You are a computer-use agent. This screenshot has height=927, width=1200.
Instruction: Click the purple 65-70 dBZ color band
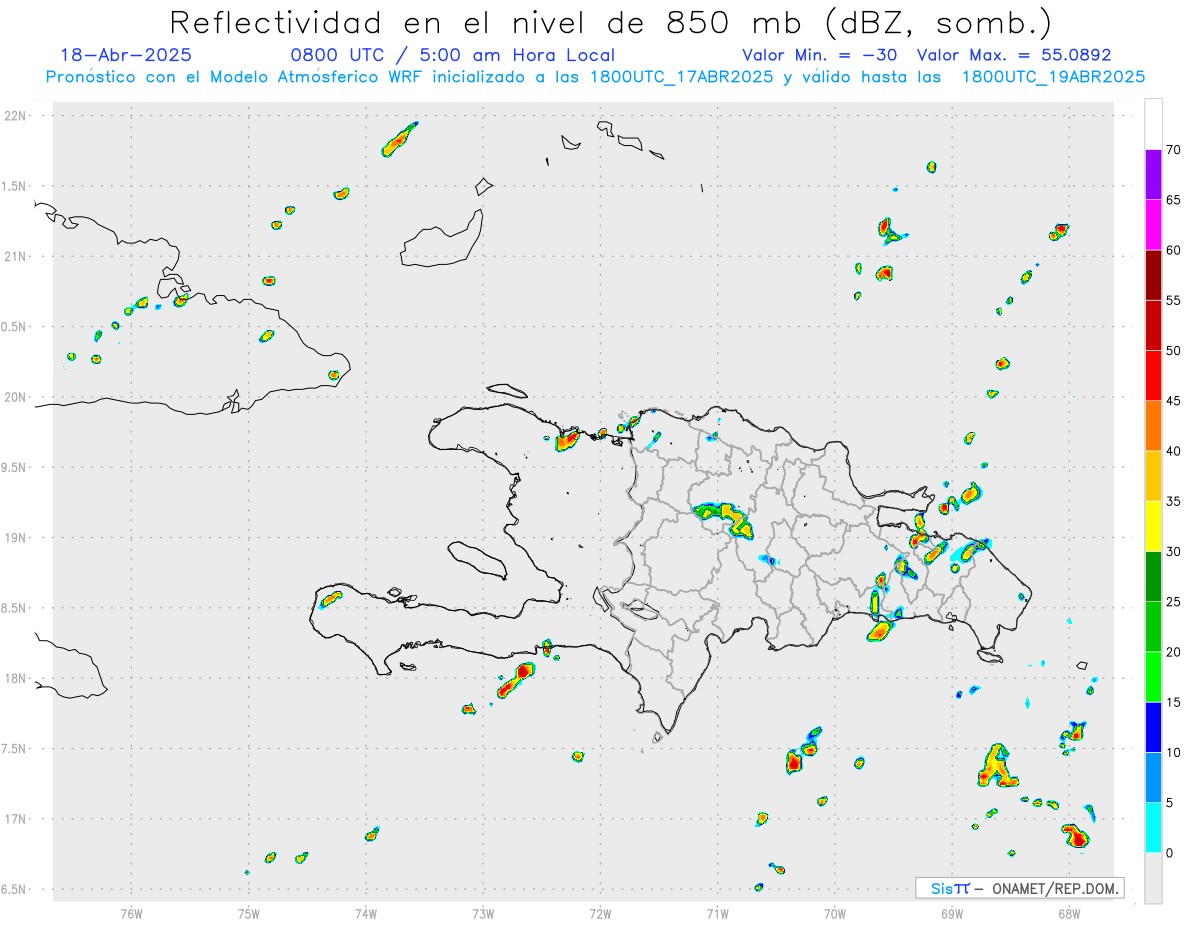click(1153, 175)
